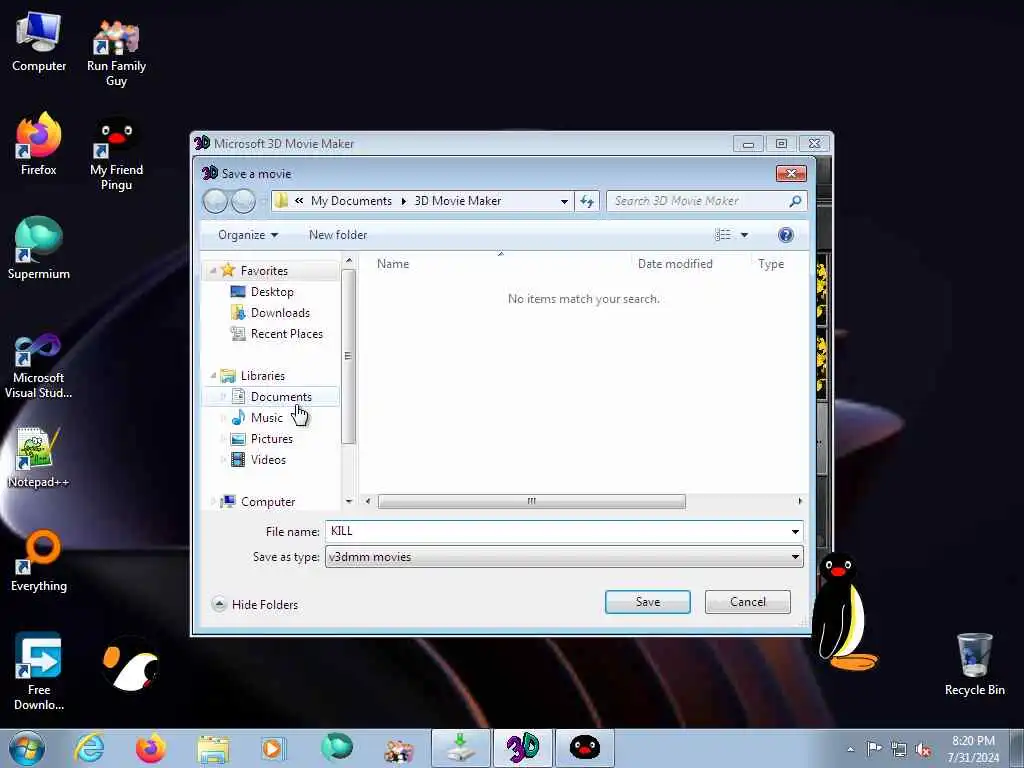1024x768 pixels.
Task: Click the dialog help question mark icon
Action: (786, 235)
